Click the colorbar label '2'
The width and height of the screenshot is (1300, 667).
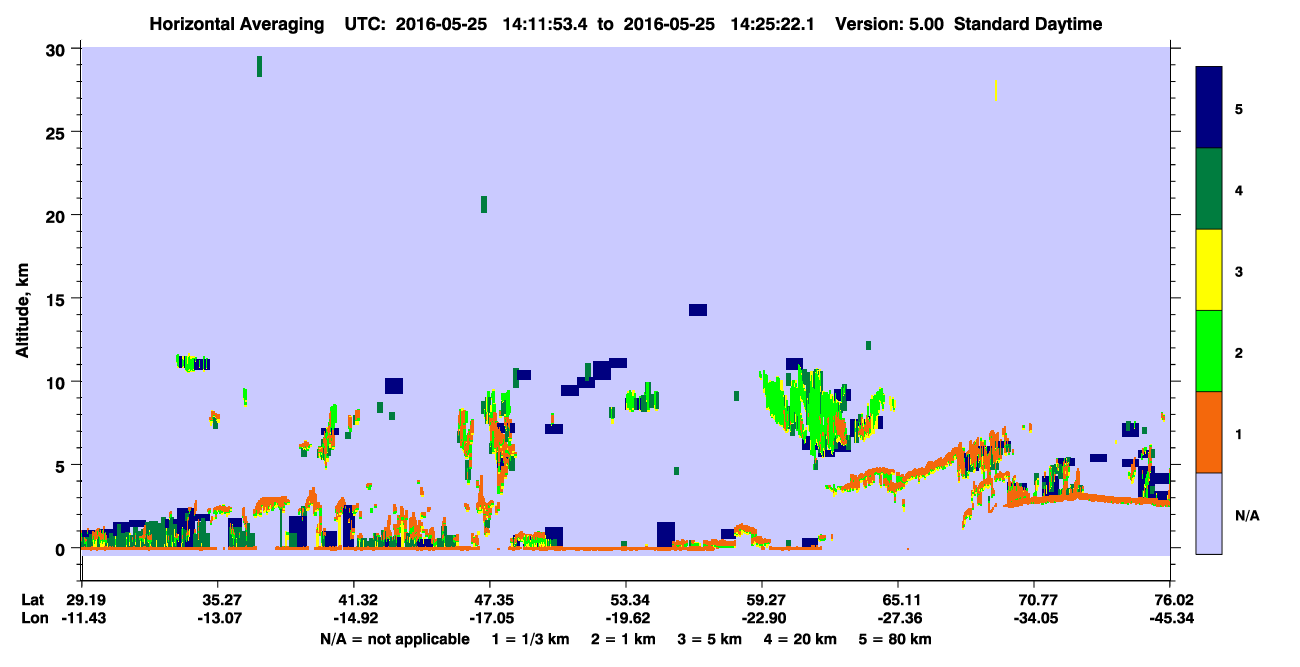point(1239,352)
